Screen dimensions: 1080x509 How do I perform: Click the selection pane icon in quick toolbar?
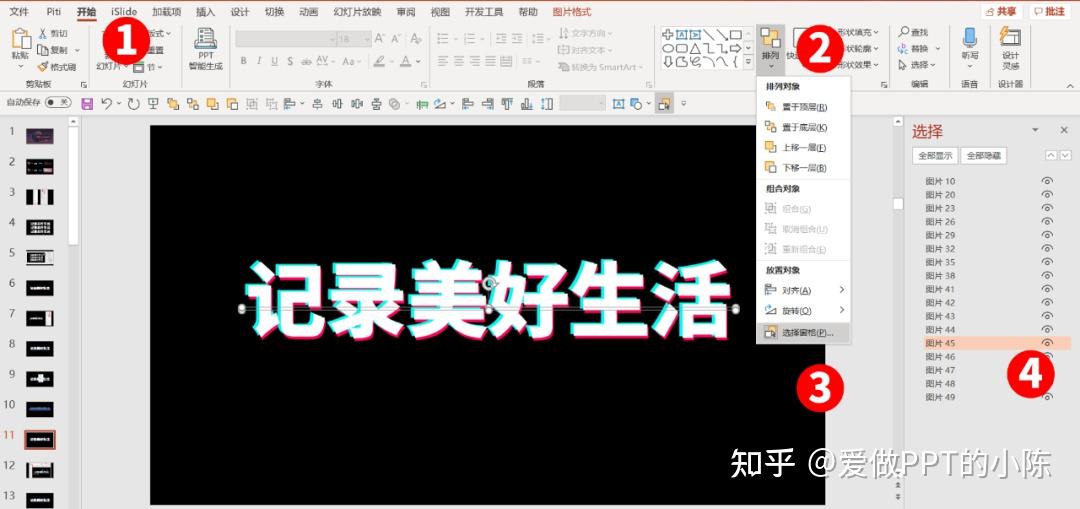pos(664,104)
